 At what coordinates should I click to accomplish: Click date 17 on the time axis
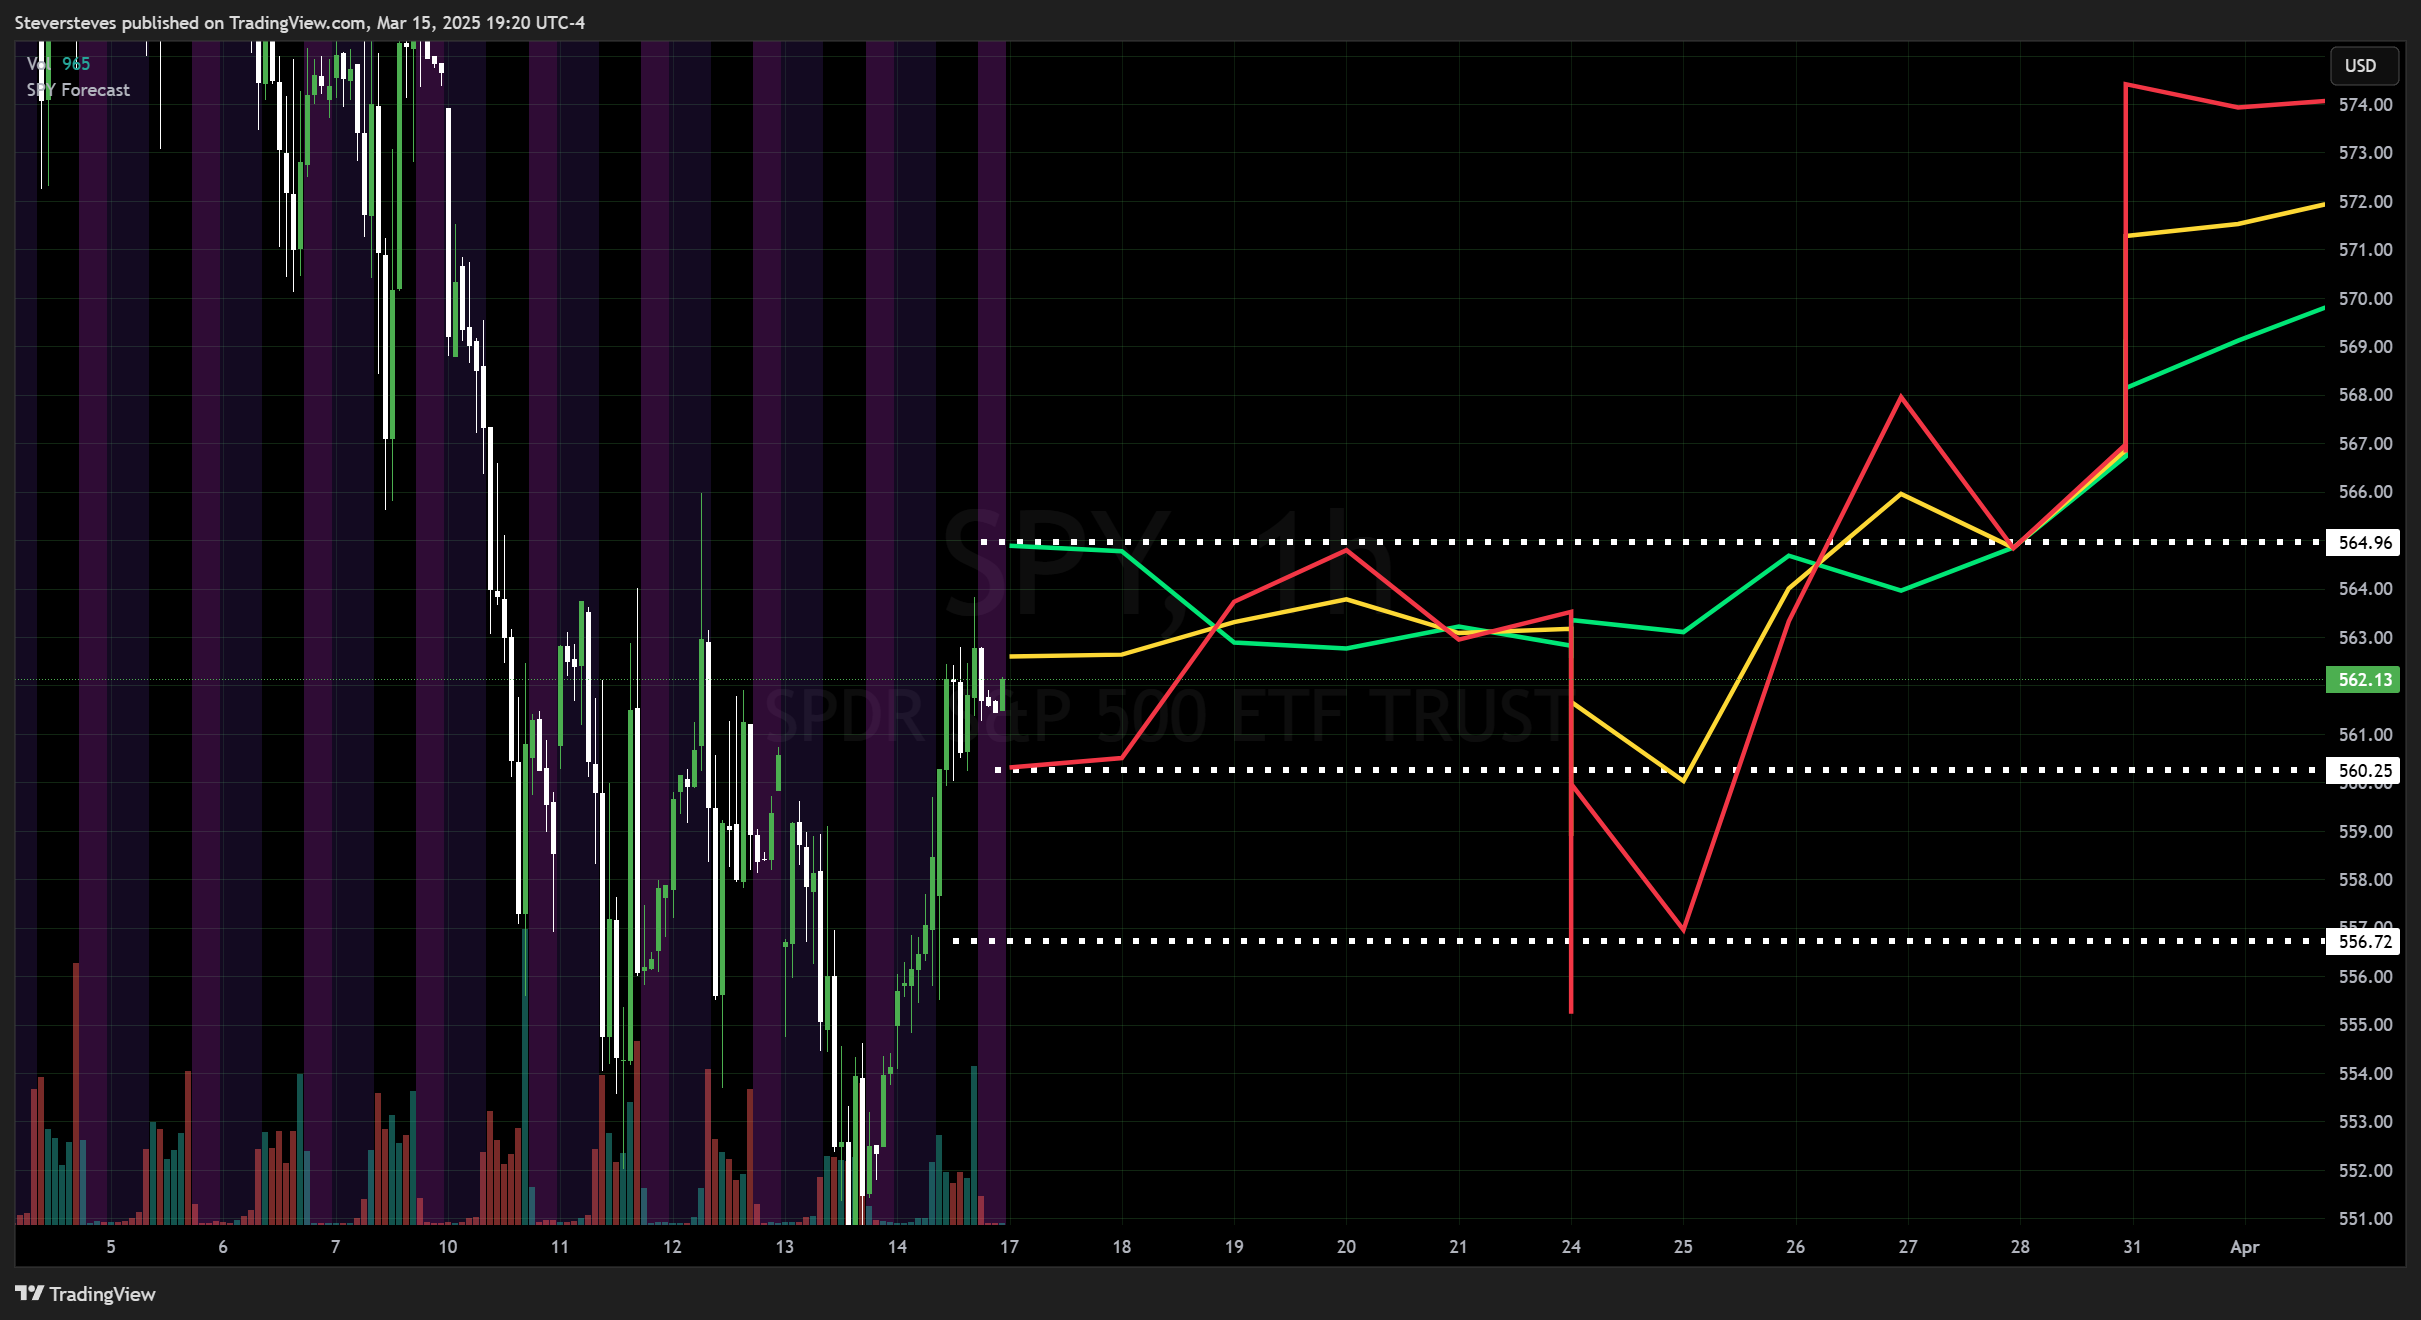1010,1246
